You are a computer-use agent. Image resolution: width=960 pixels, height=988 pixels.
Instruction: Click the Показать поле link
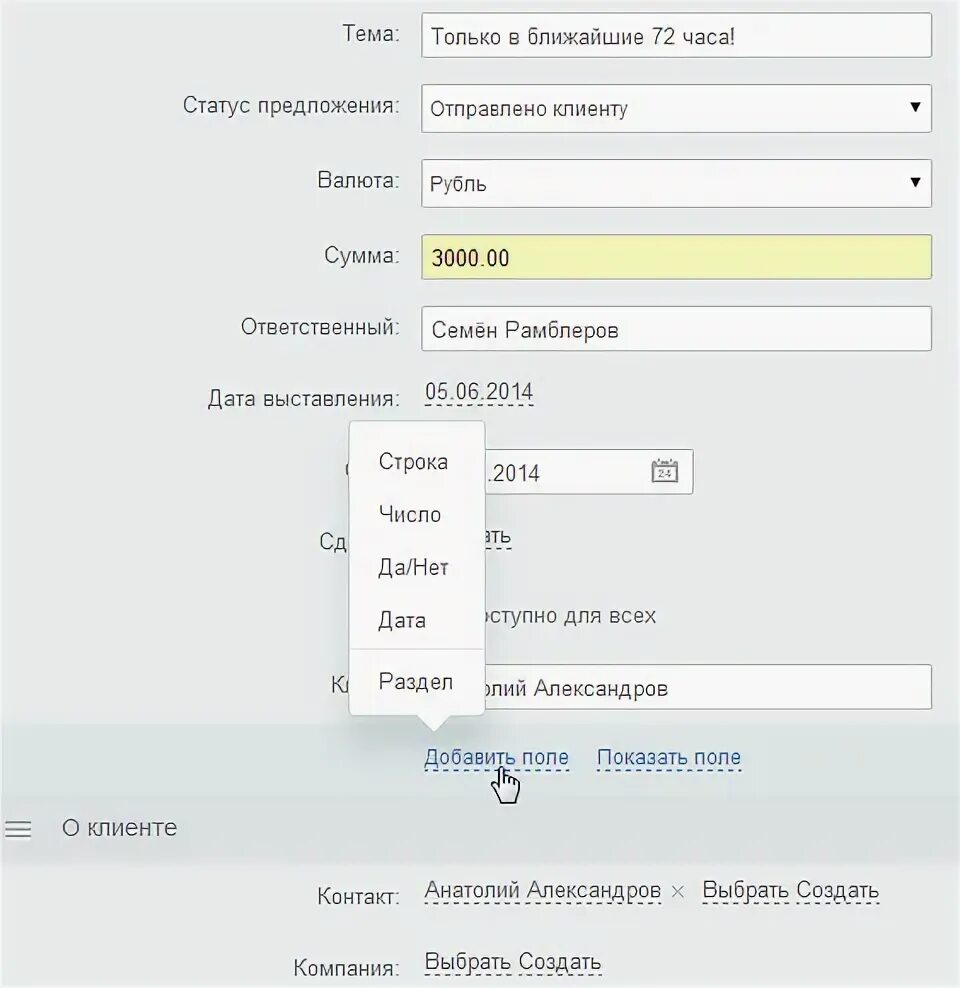point(669,757)
